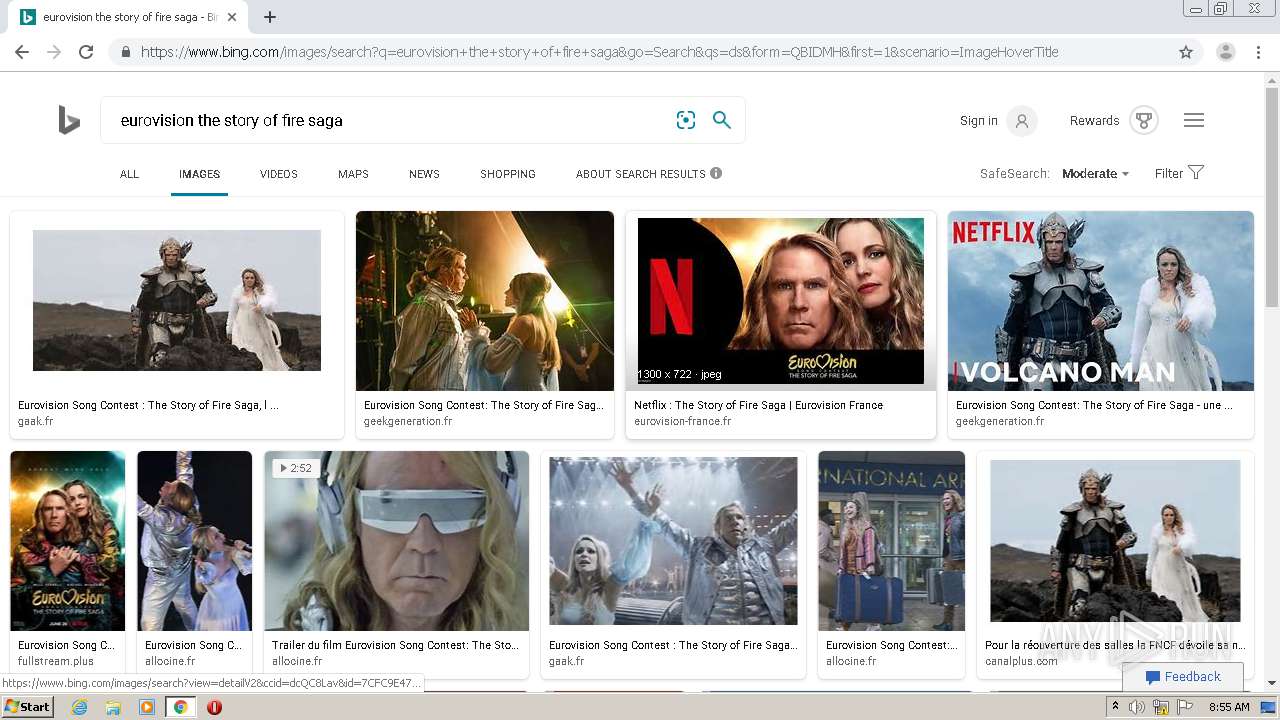Open File Explorer folder in taskbar
Screen dimensions: 1280x720
[x=113, y=707]
